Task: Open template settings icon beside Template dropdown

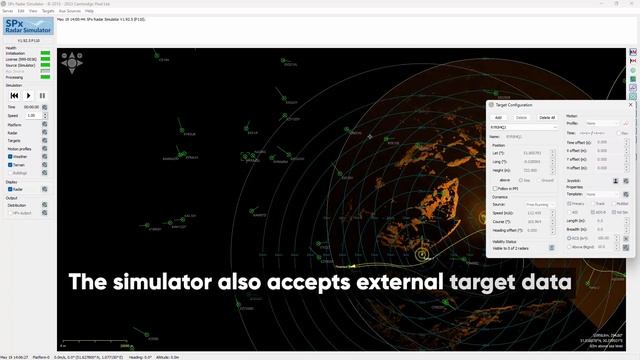Action: click(626, 194)
